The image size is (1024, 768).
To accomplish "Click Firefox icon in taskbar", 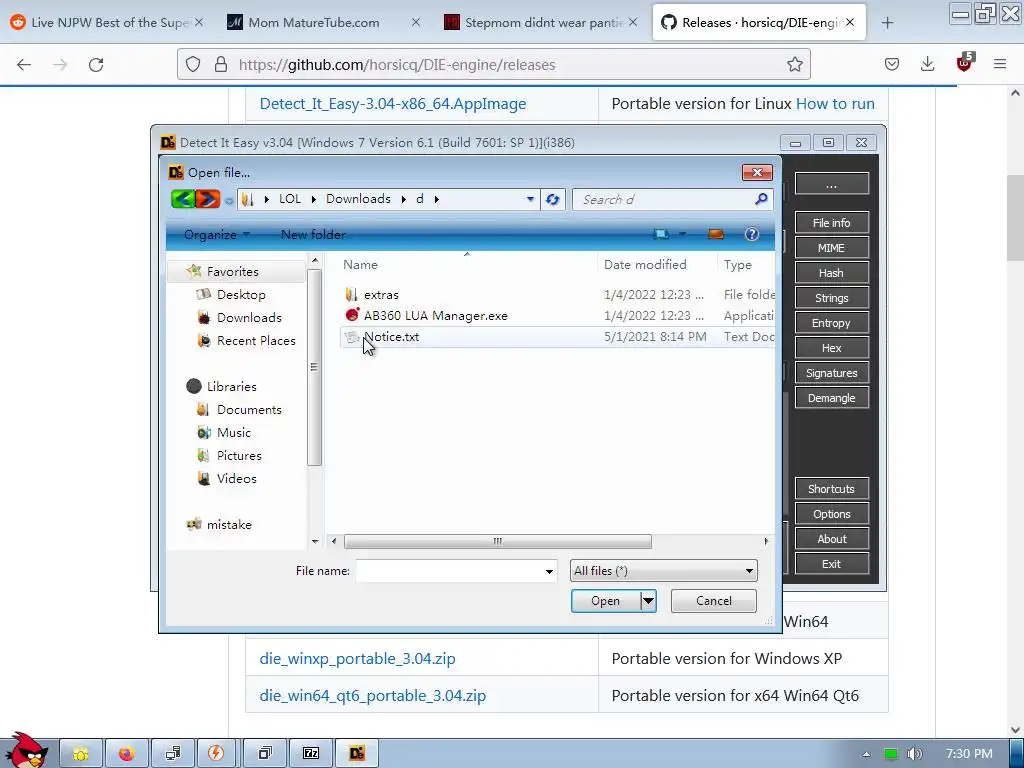I will tap(126, 753).
